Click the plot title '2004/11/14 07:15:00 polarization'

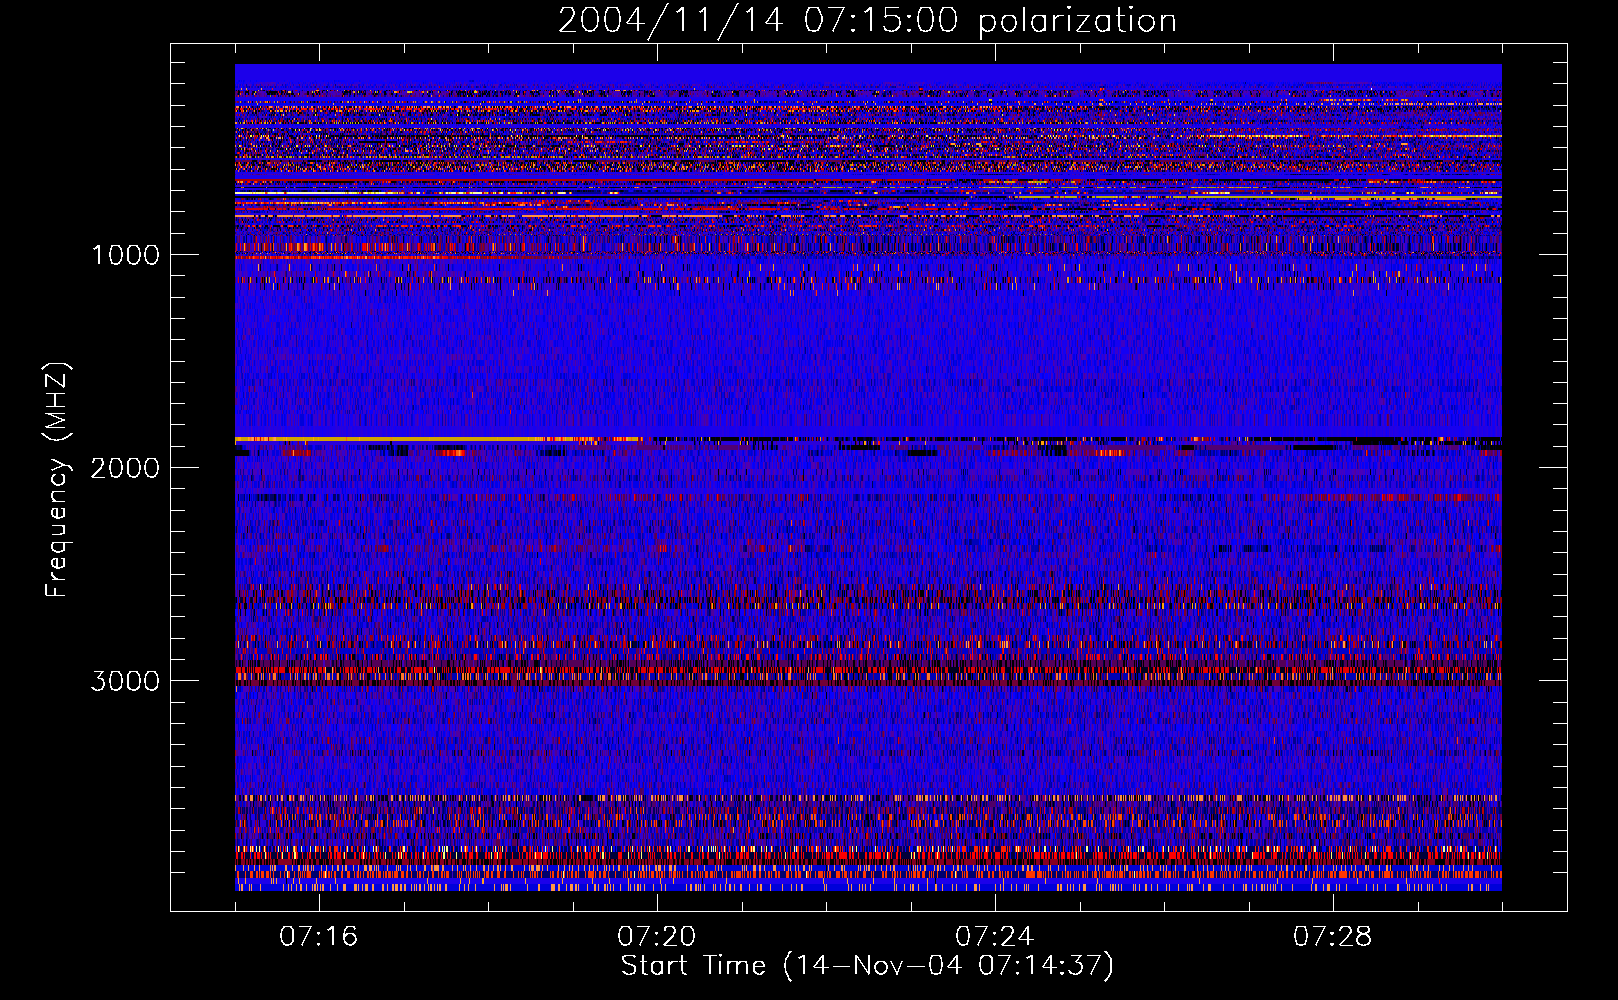[867, 20]
